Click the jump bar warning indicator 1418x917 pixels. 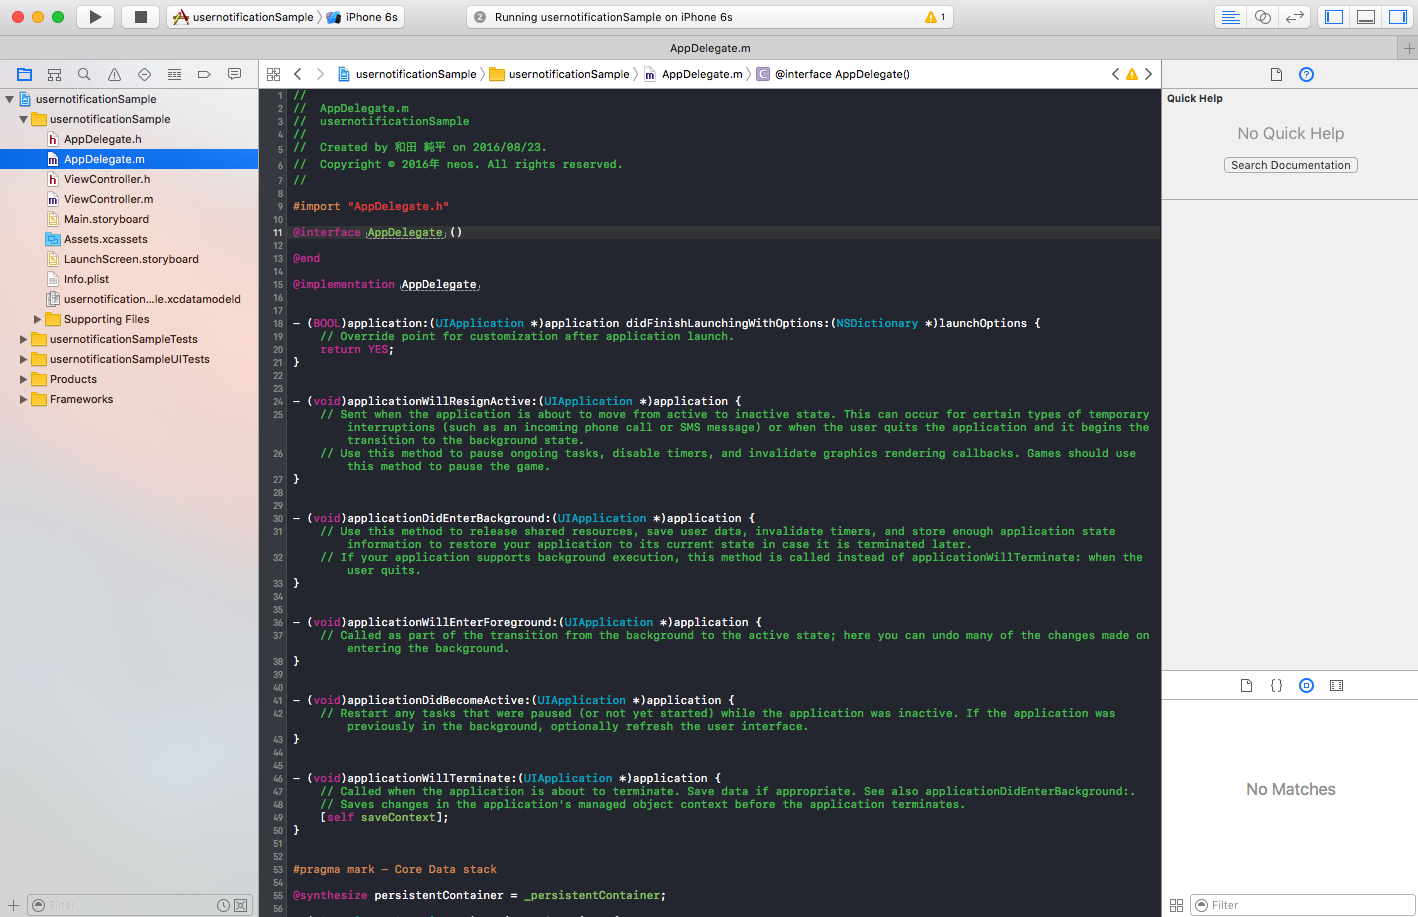[x=1132, y=74]
